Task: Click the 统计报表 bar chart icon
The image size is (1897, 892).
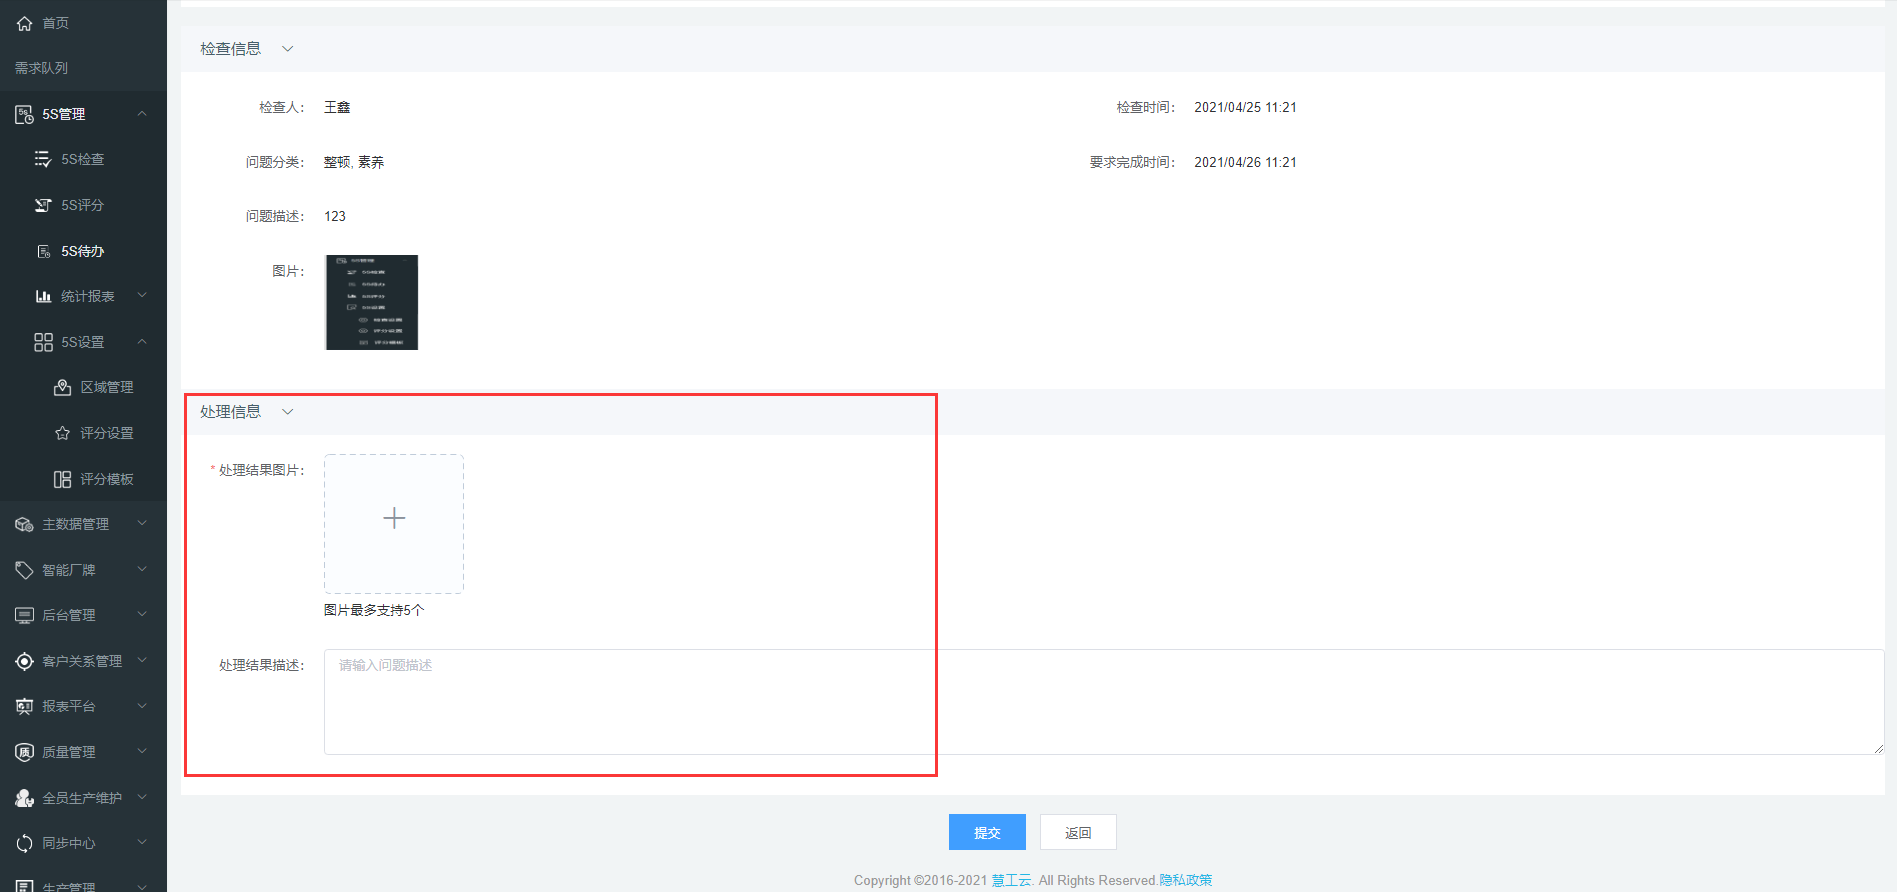Action: [43, 296]
